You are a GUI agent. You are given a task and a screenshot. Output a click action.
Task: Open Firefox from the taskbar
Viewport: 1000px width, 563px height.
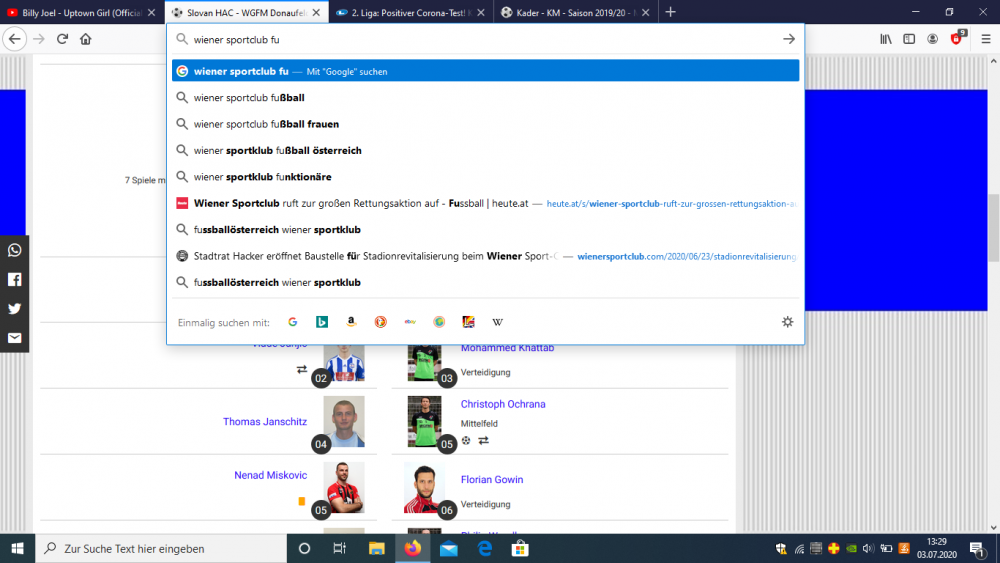coord(413,548)
